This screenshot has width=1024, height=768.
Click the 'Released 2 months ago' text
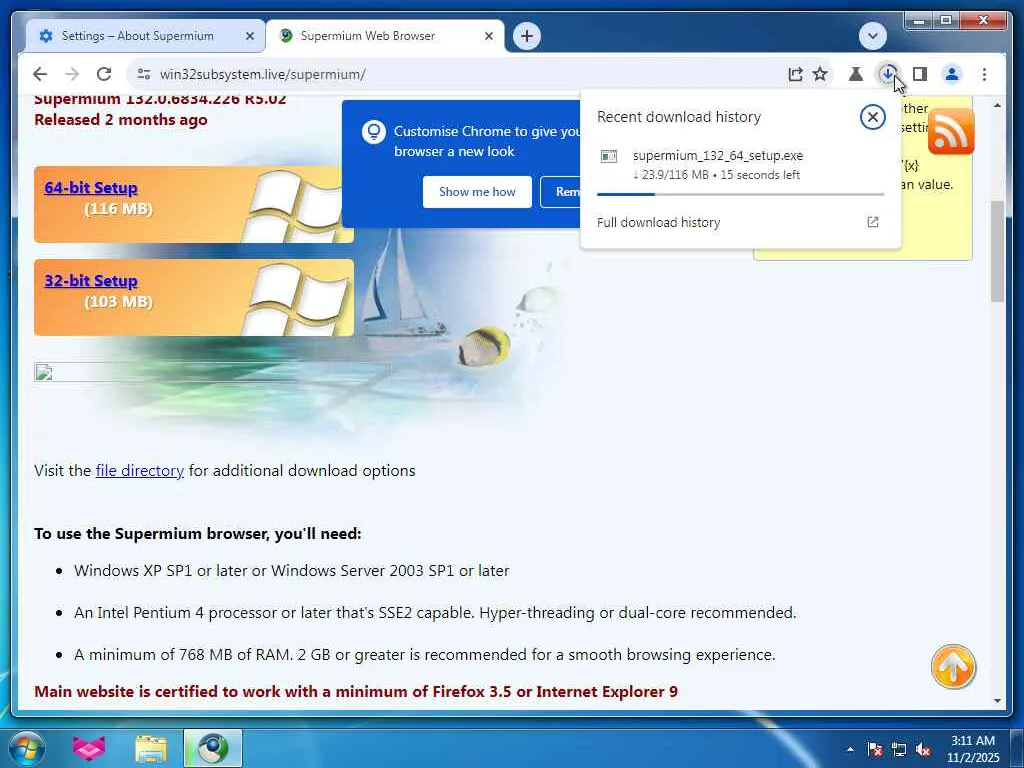(121, 120)
